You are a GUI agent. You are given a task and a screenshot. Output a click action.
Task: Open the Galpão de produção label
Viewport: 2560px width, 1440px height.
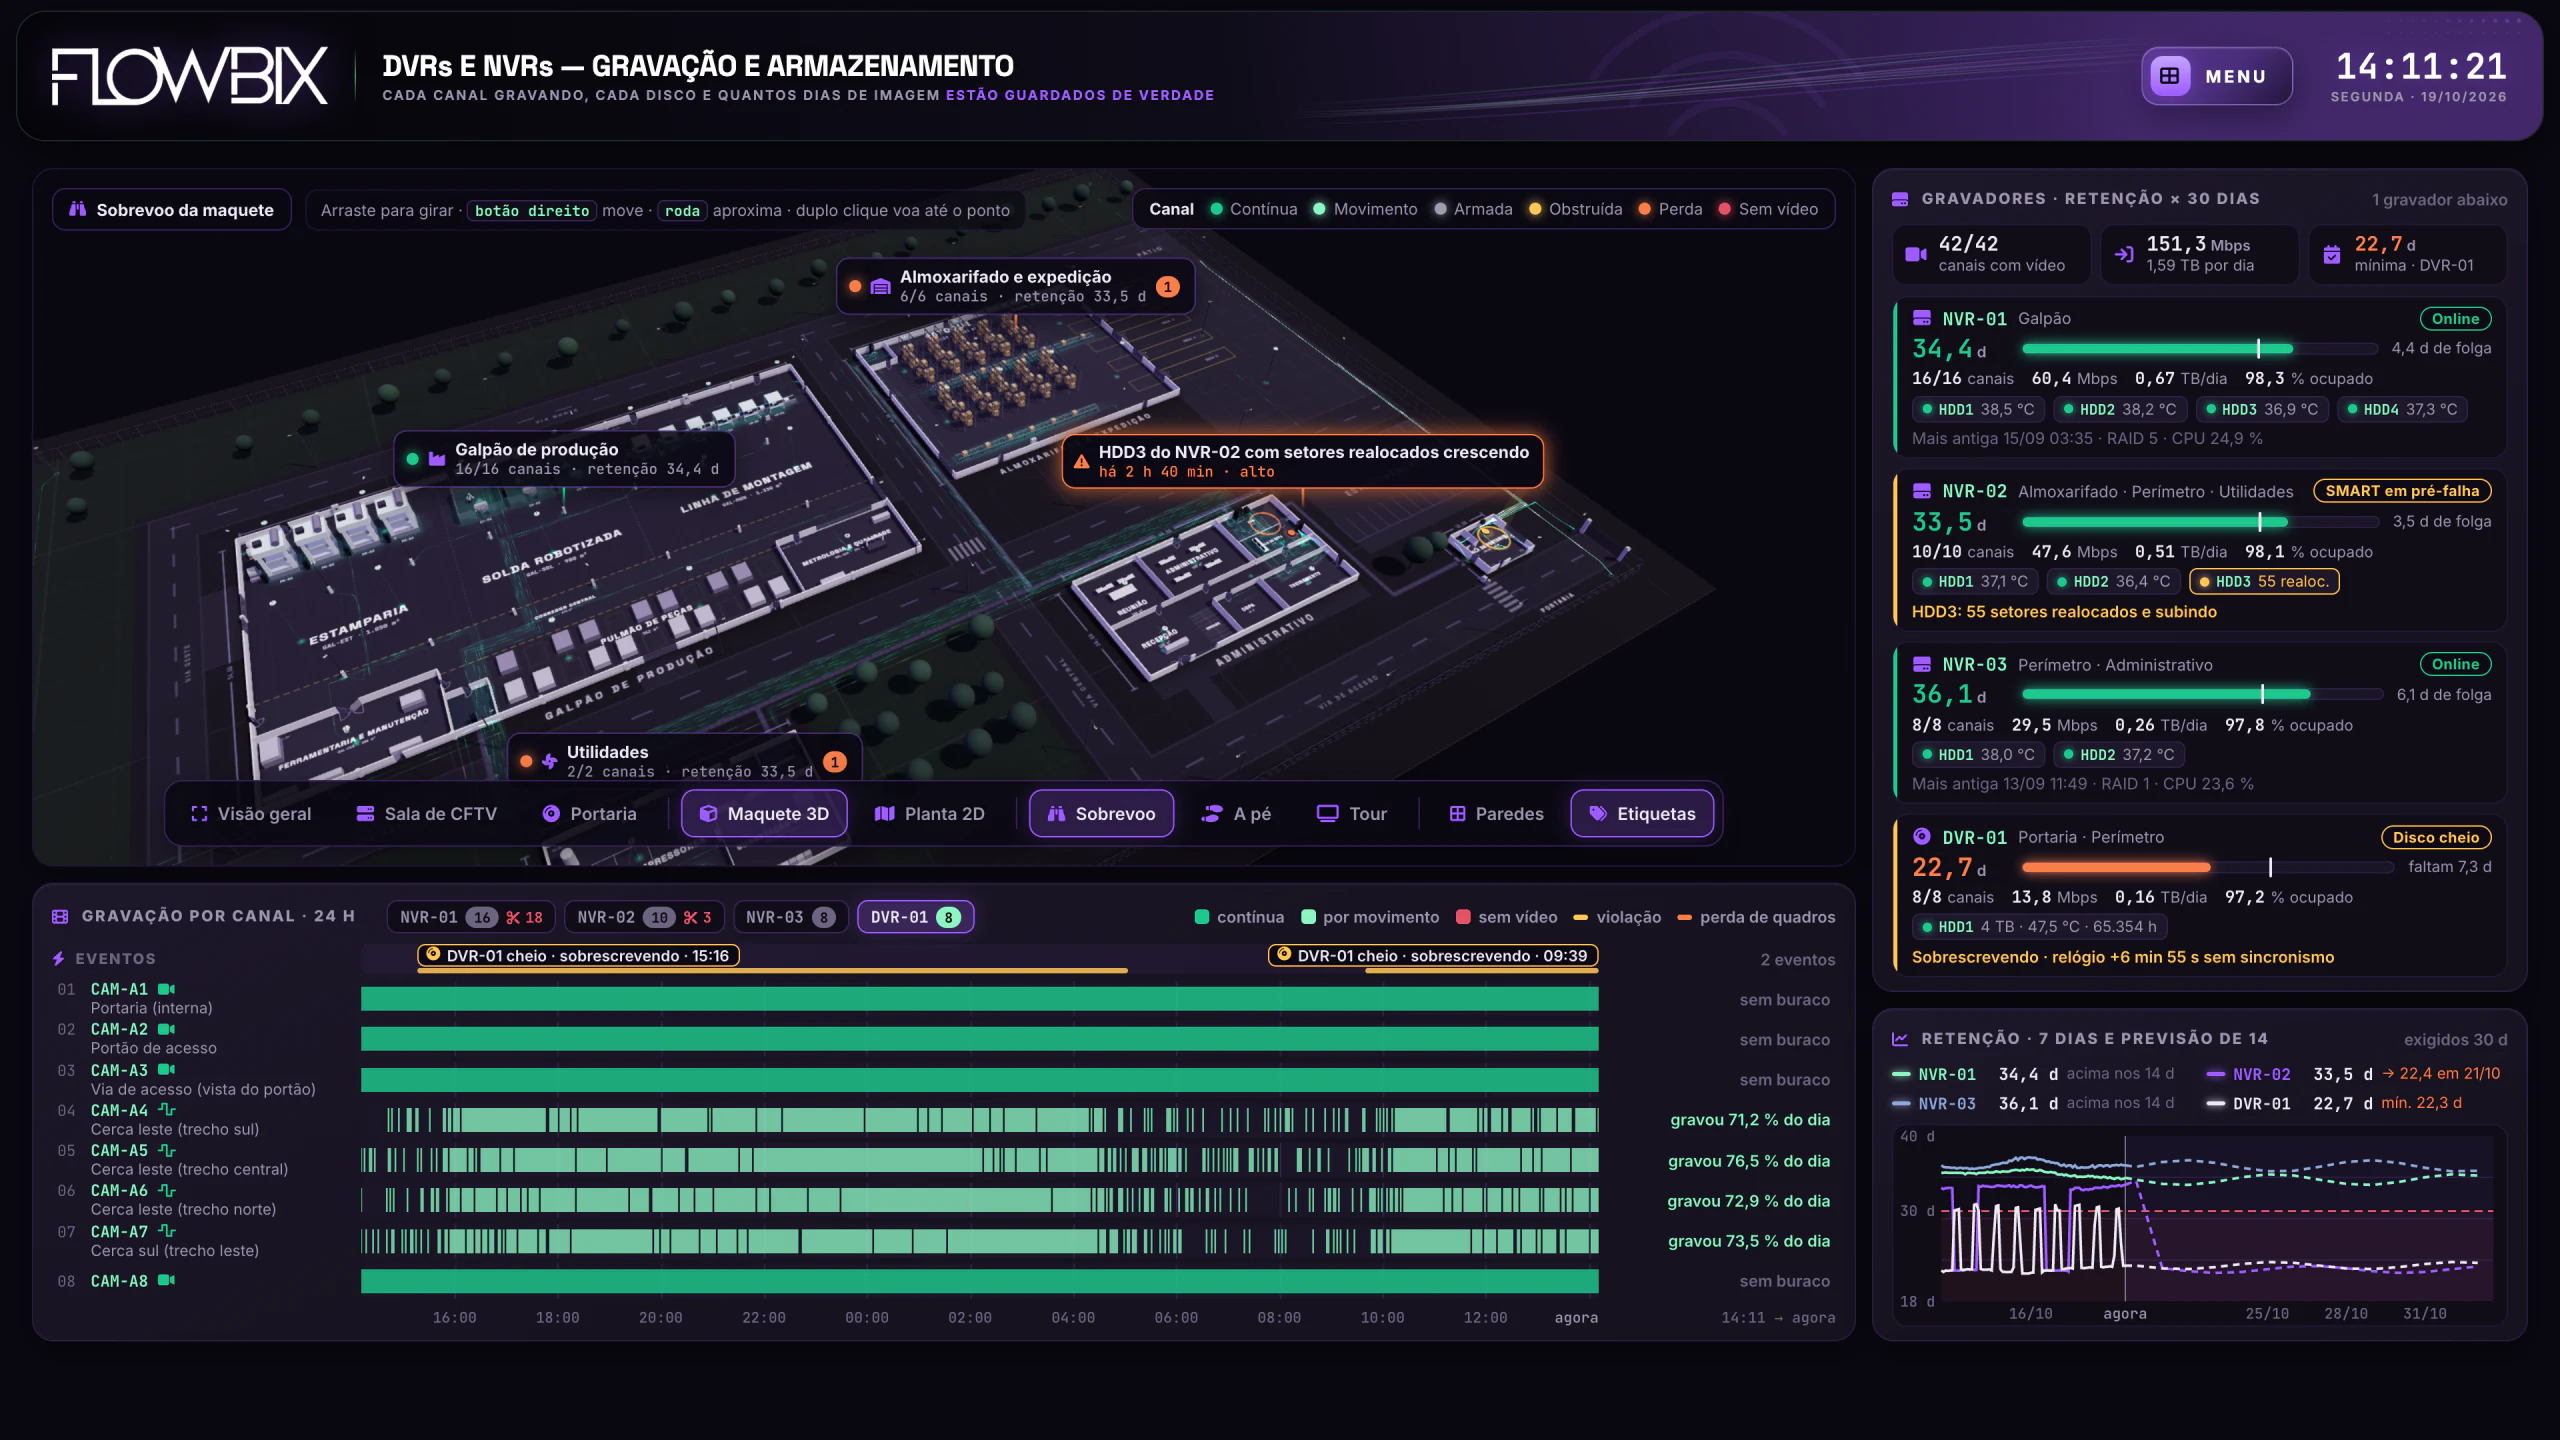pos(565,459)
